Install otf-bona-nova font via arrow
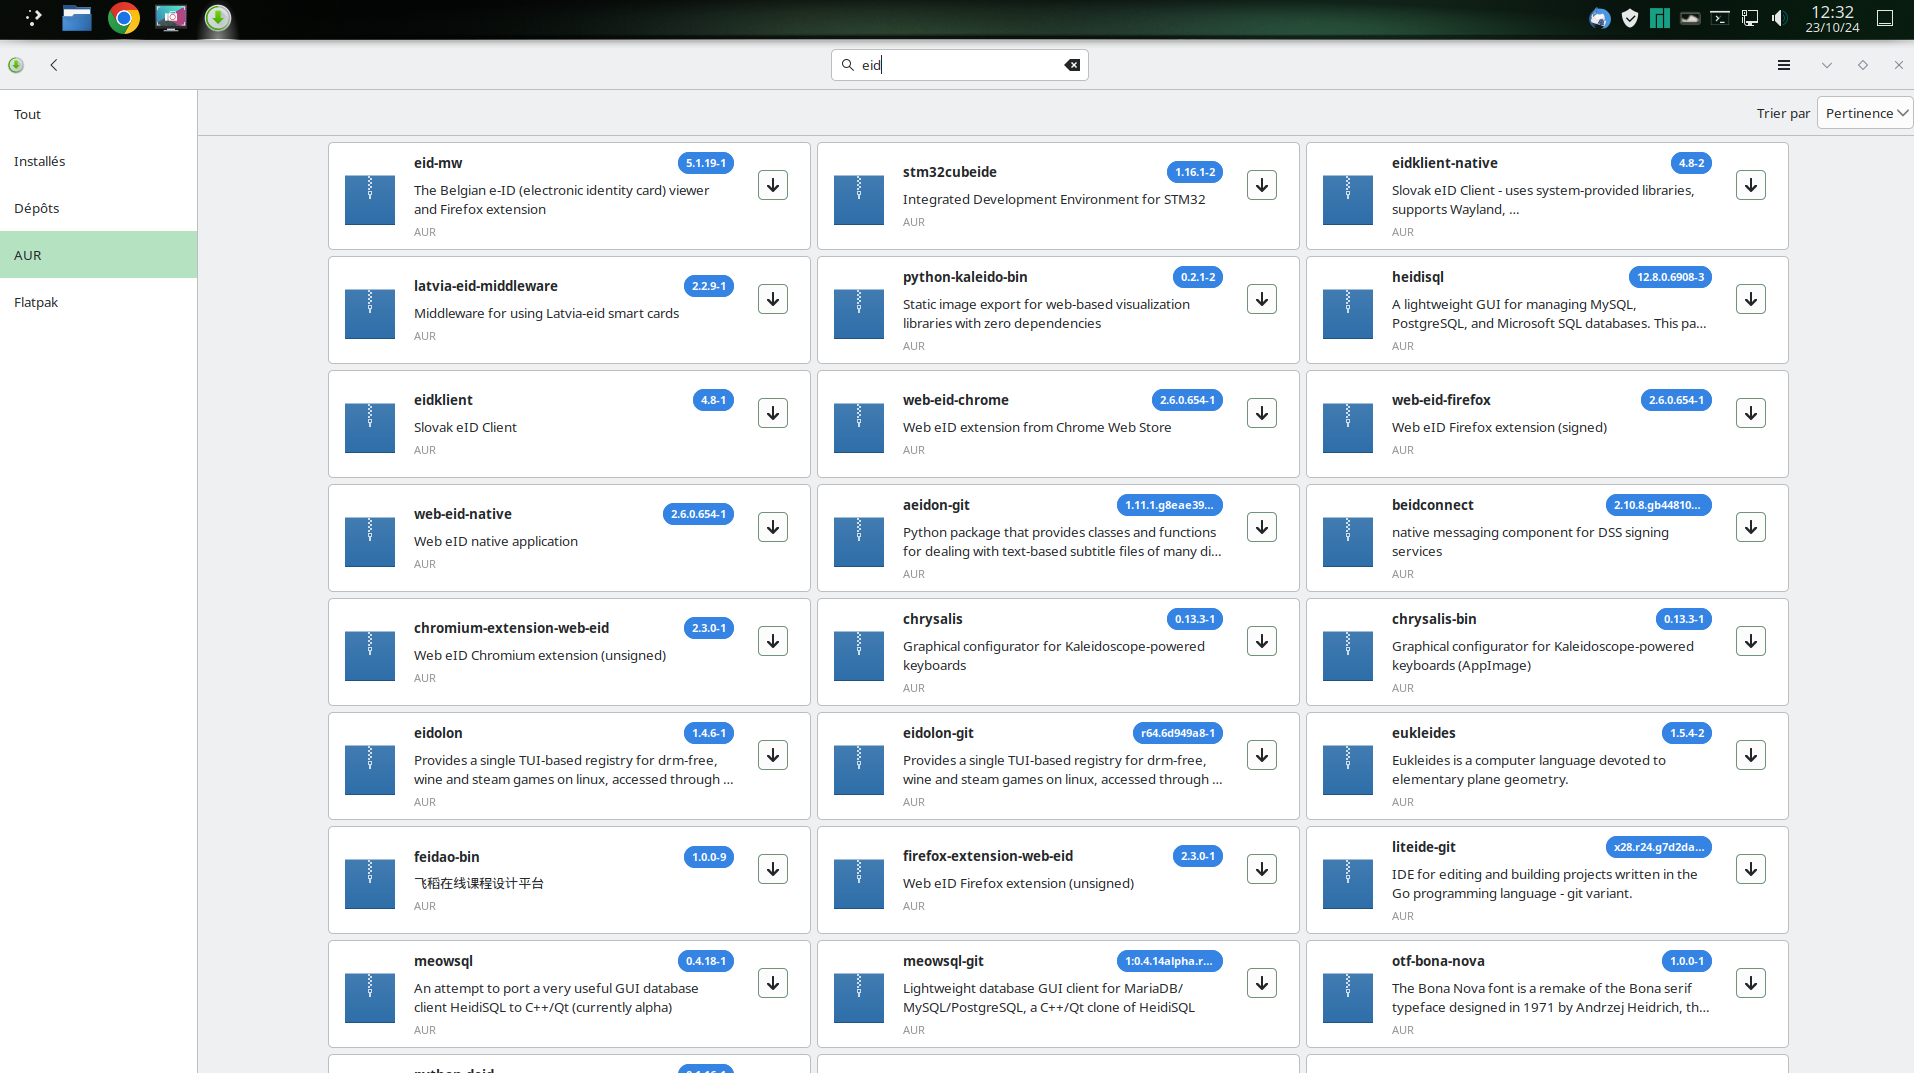1914x1073 pixels. point(1751,983)
